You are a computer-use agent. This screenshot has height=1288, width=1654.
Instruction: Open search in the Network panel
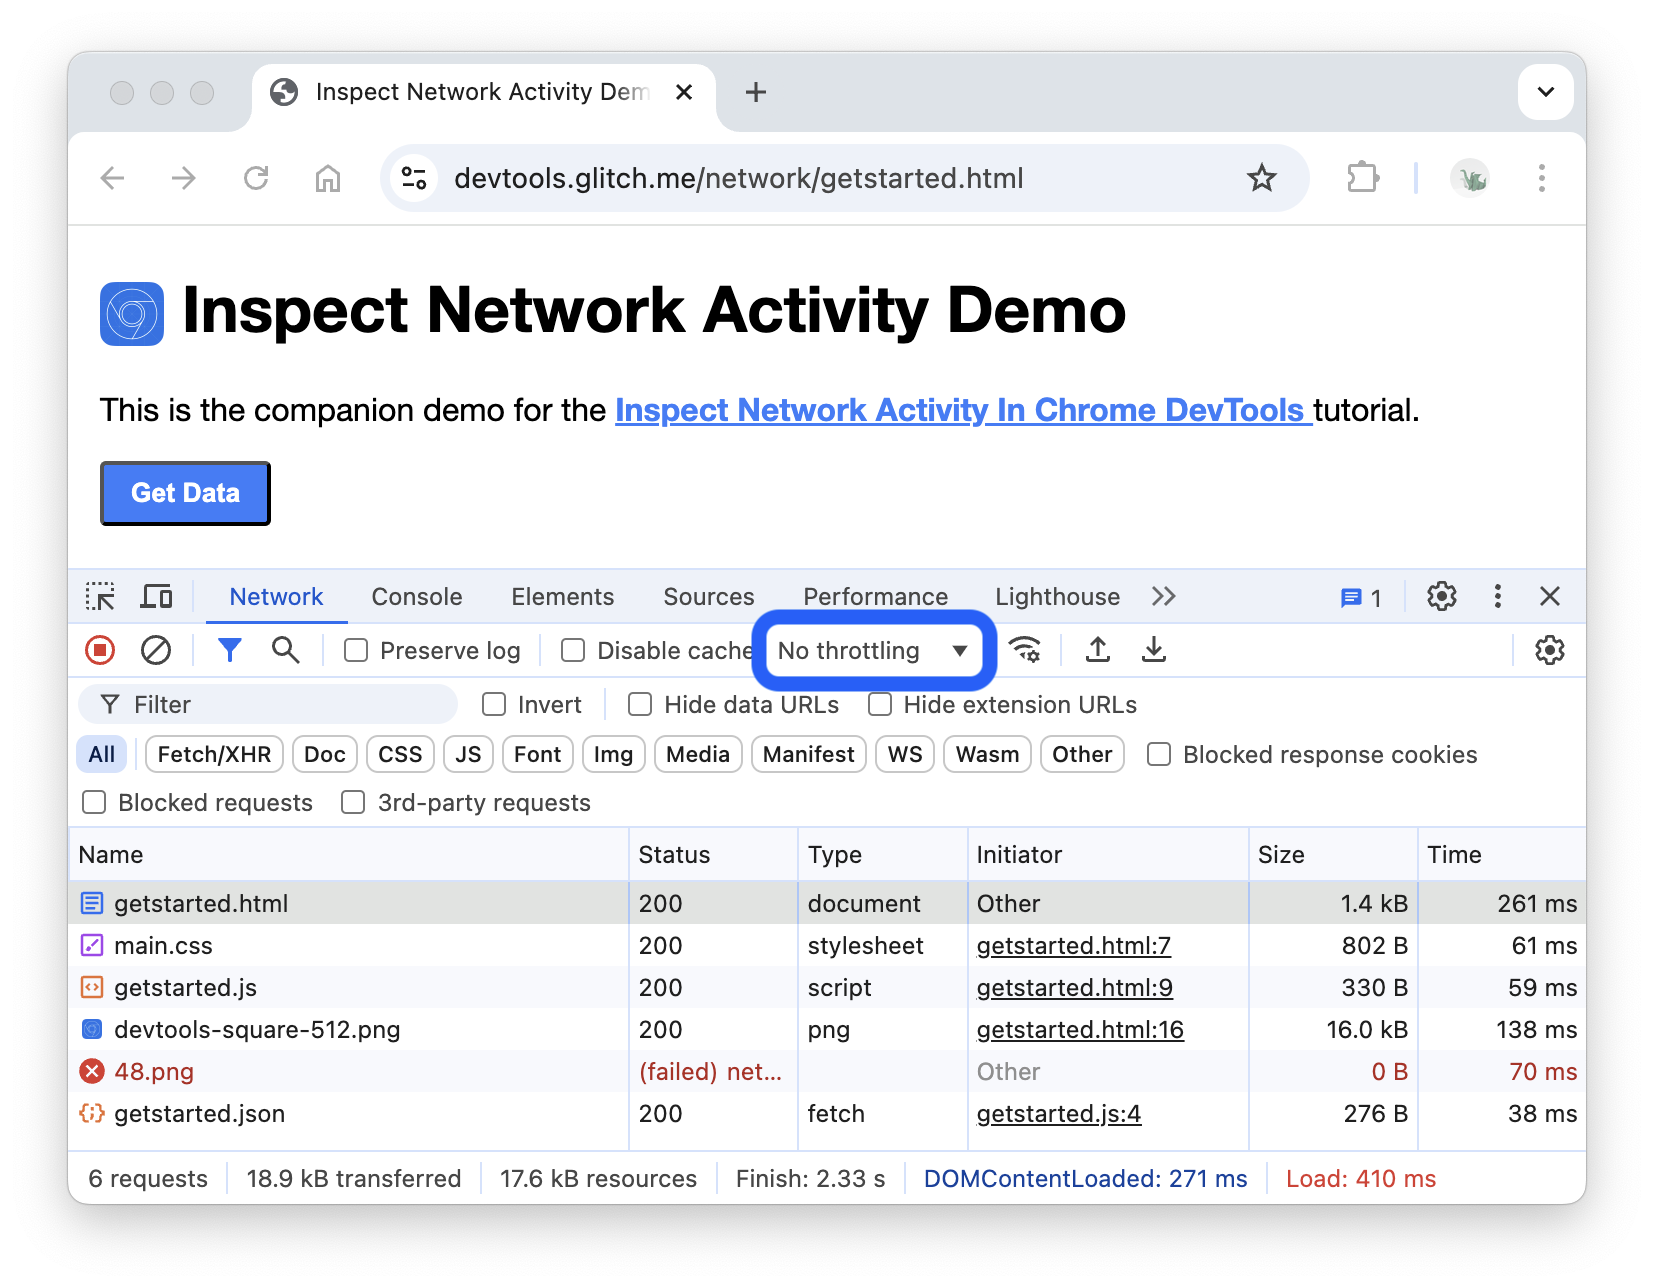click(x=286, y=650)
